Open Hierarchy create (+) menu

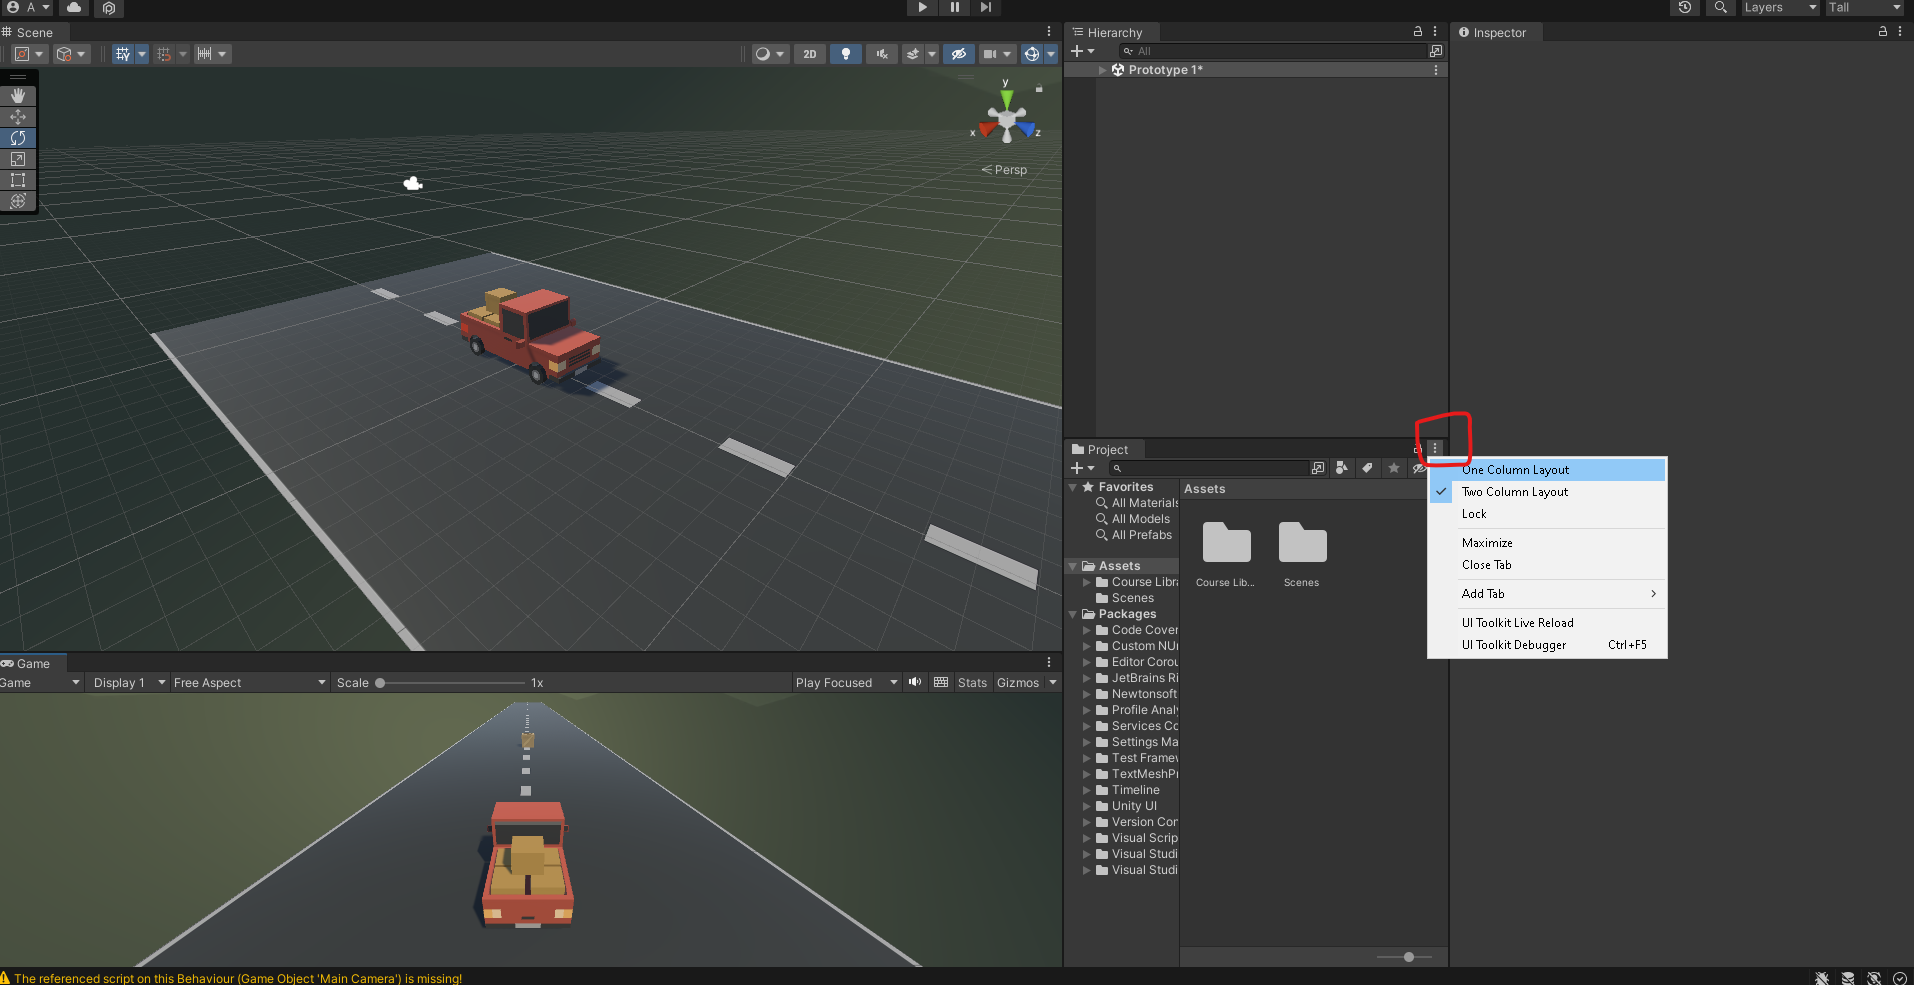click(x=1082, y=51)
